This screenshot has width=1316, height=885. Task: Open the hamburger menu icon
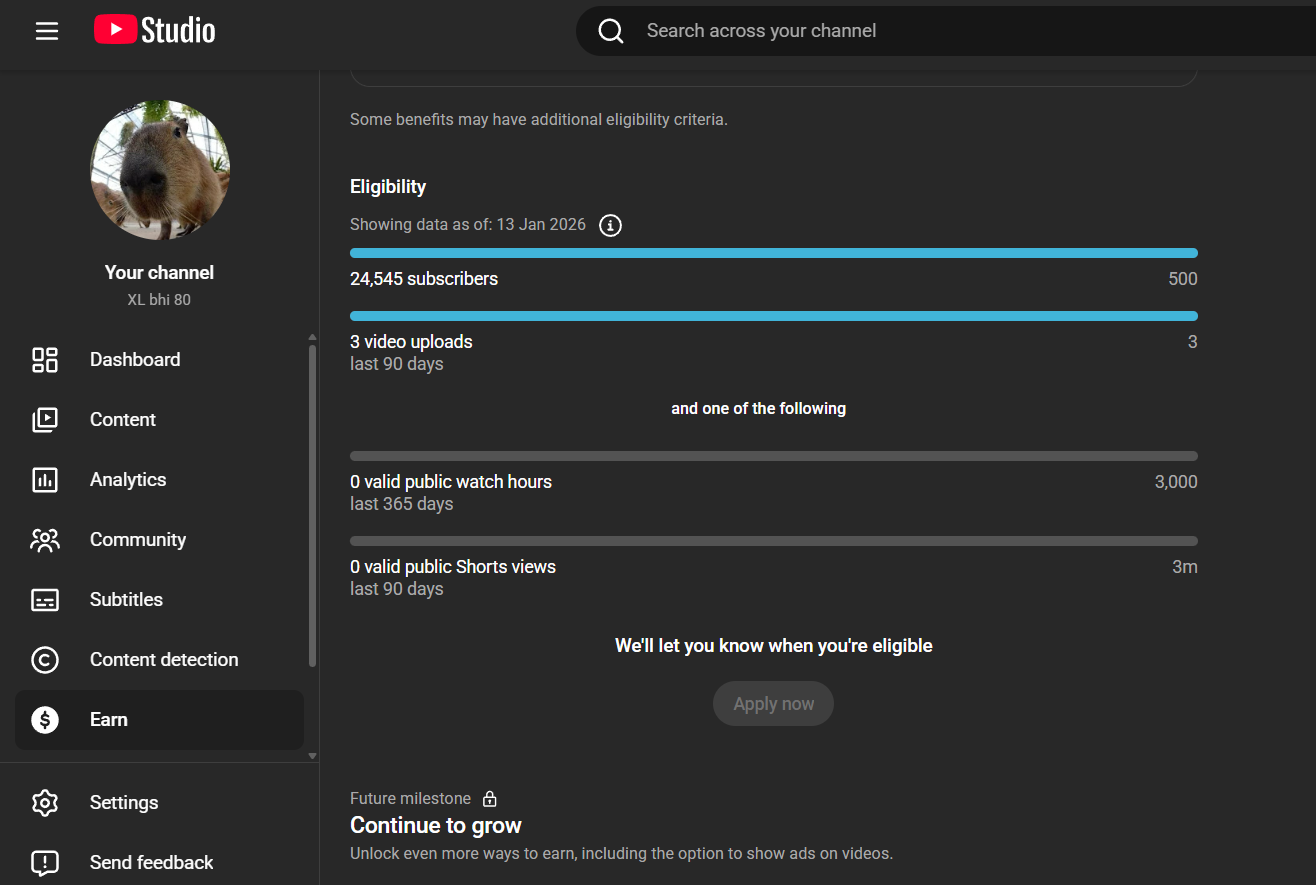47,31
